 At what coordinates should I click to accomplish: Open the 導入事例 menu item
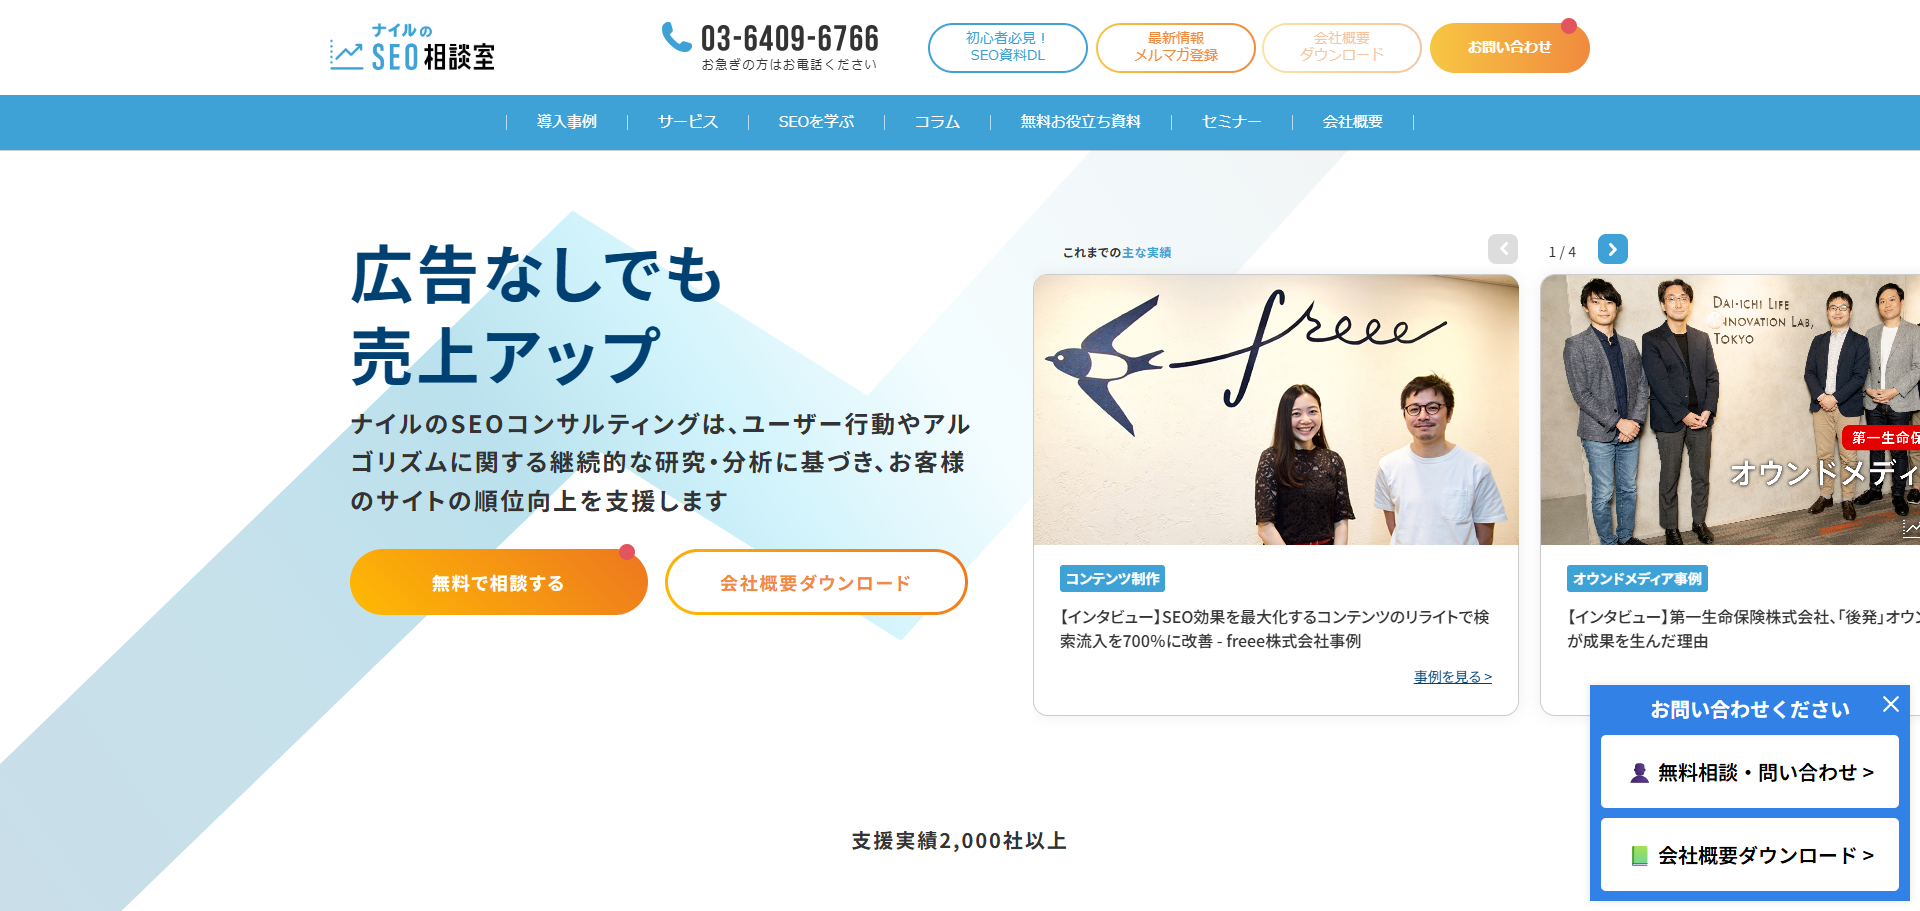pos(567,122)
